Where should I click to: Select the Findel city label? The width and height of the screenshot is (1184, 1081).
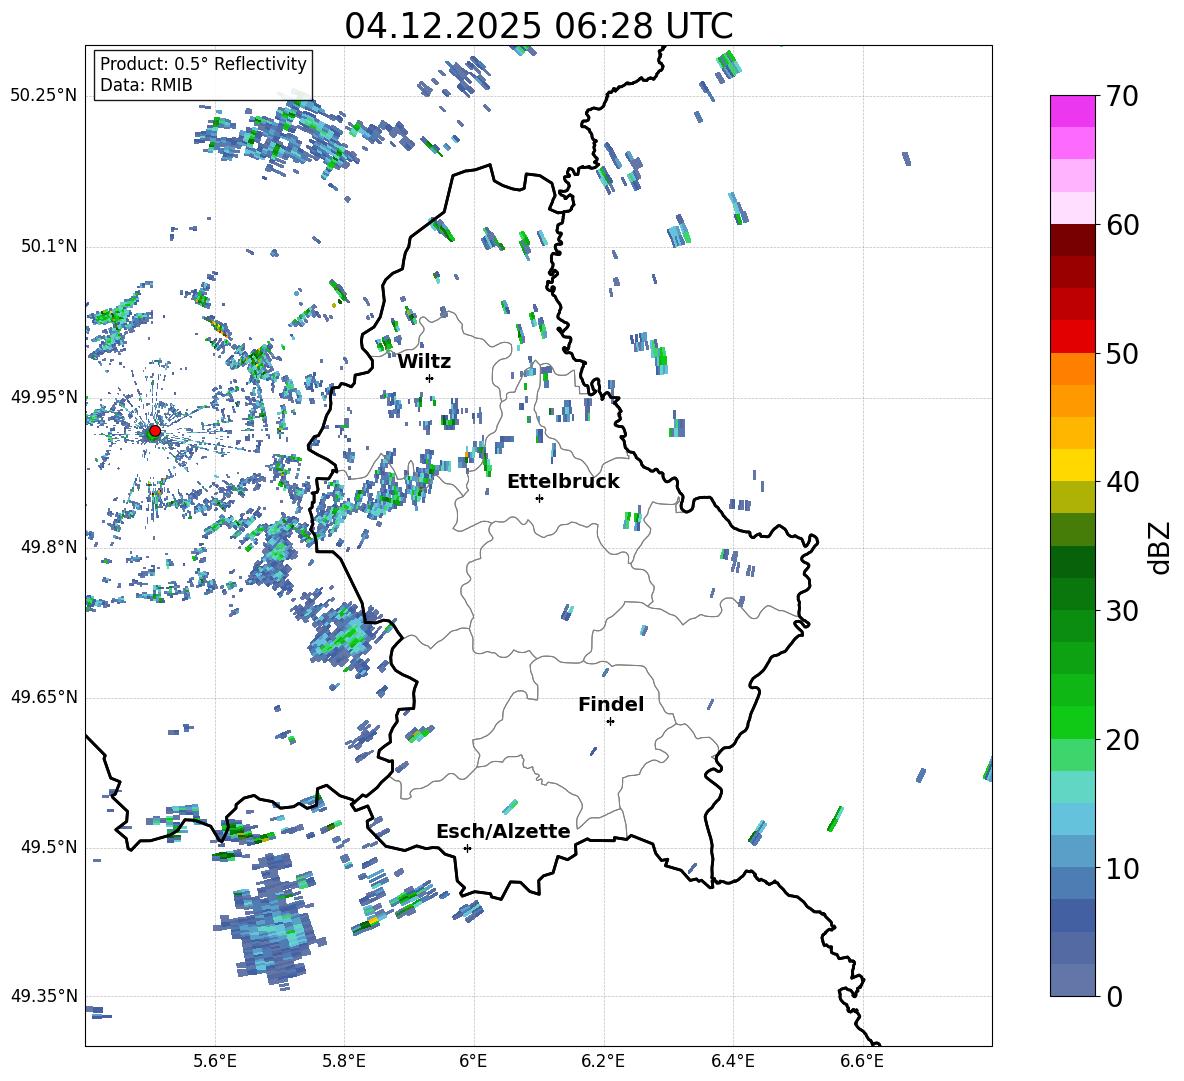point(611,704)
